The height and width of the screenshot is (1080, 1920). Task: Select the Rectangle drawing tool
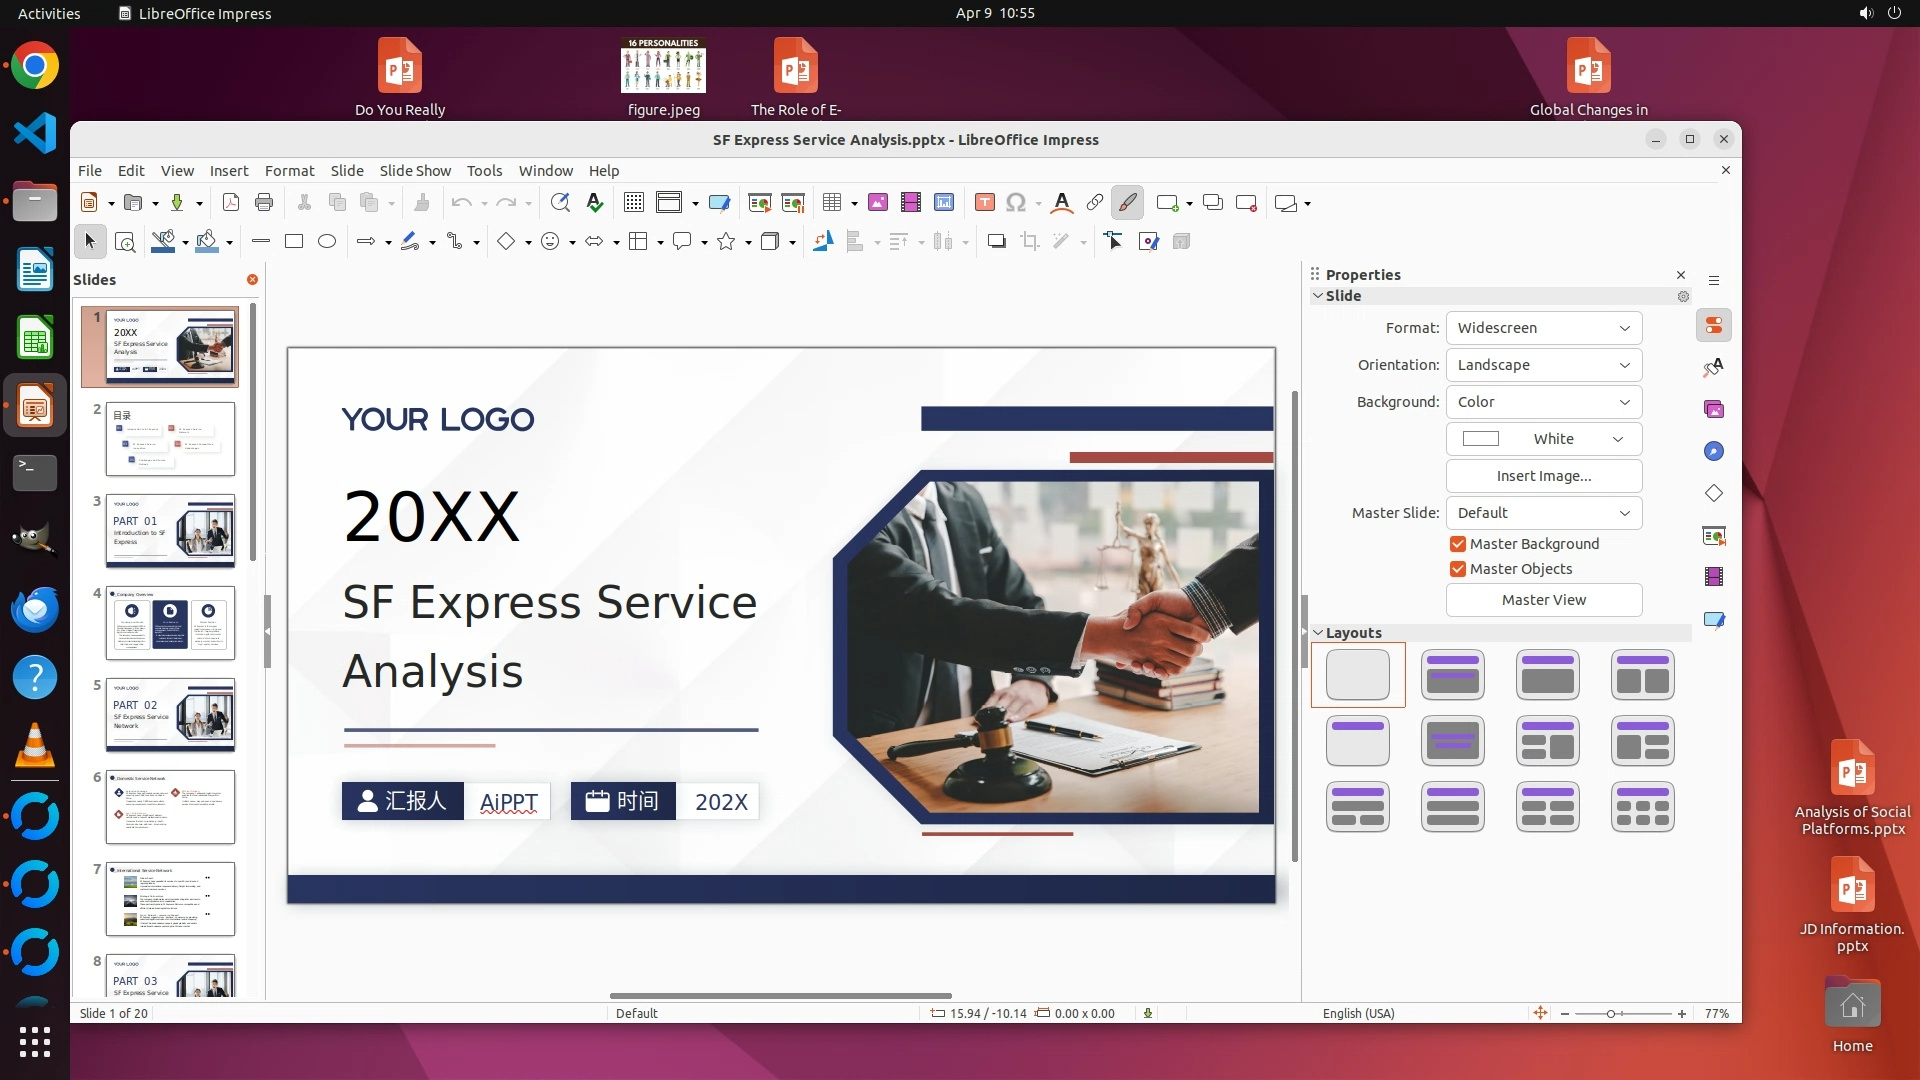(294, 241)
